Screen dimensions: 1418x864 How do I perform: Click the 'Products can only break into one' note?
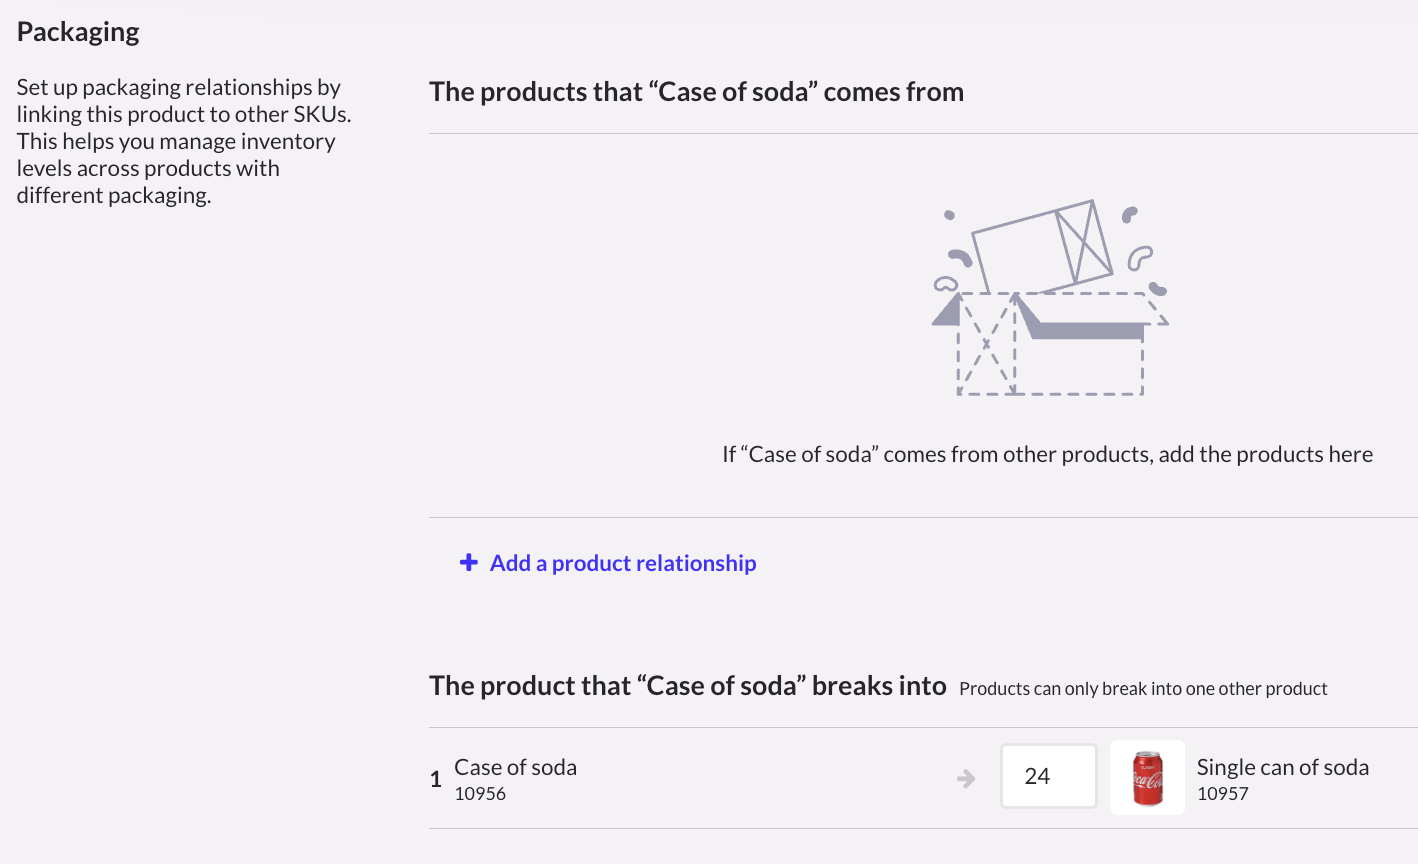point(1142,689)
